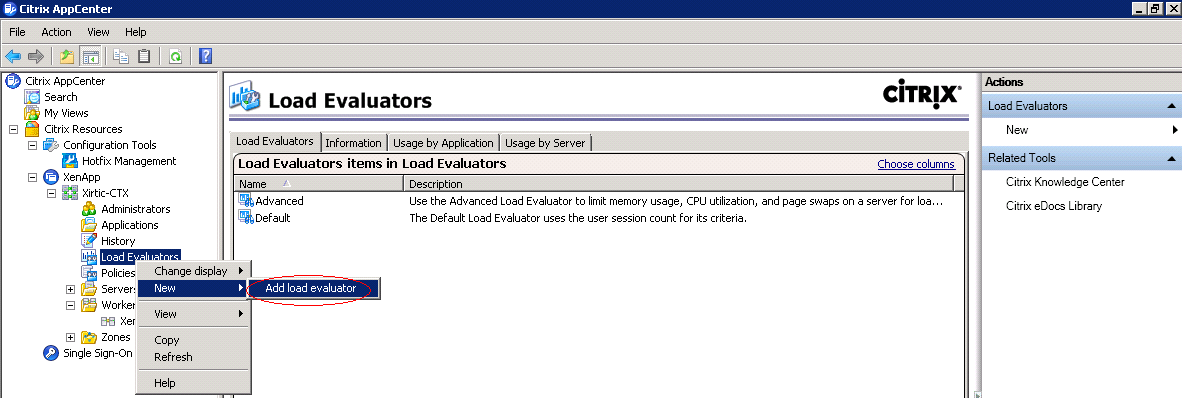Select the Load Evaluators tree node label
The image size is (1182, 398).
pos(140,257)
